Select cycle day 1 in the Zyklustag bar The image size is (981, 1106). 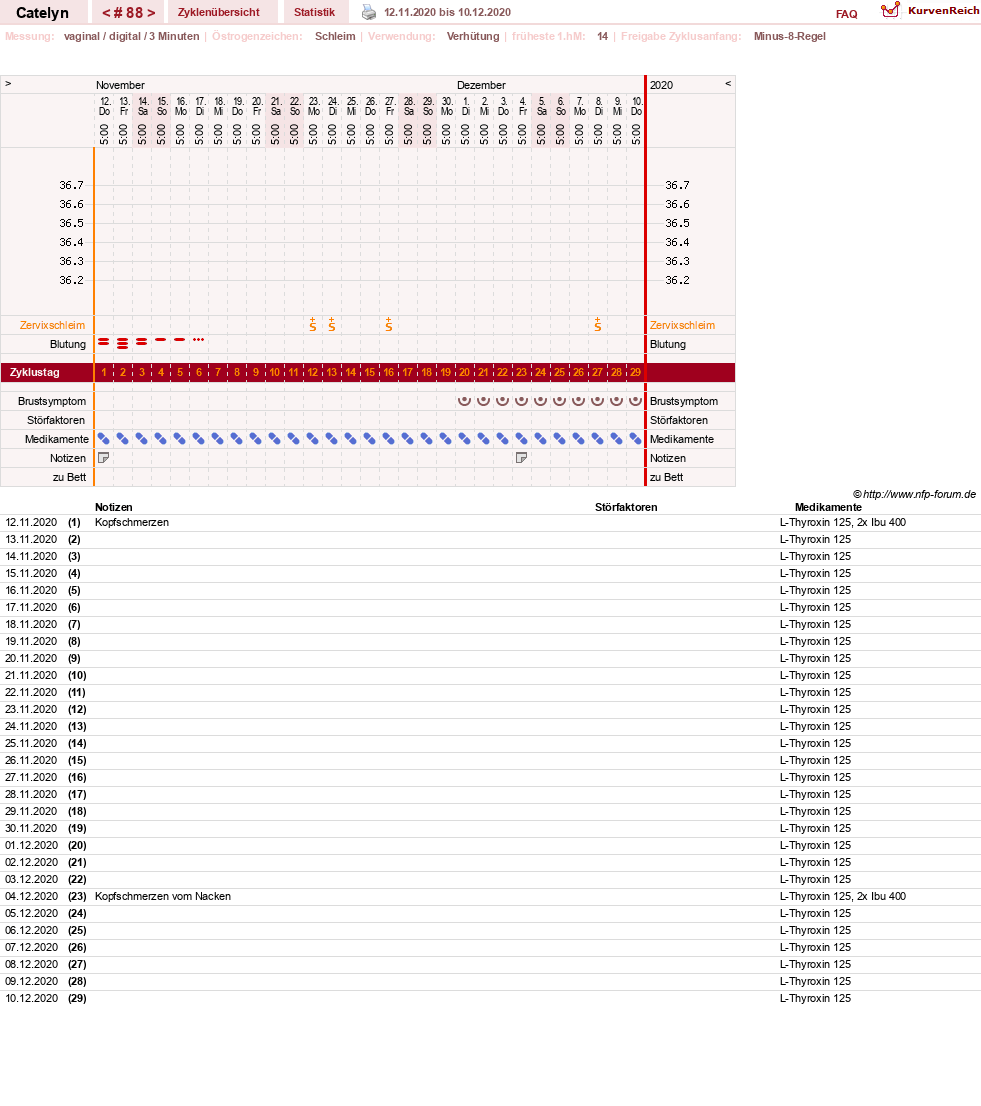[104, 372]
